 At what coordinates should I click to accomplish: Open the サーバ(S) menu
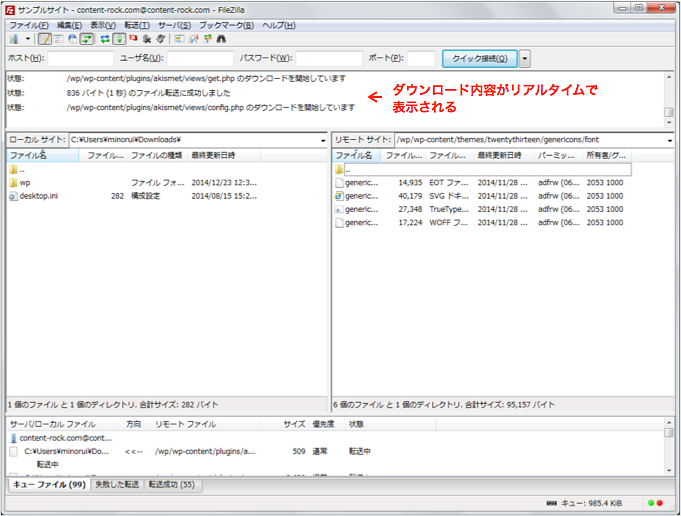pyautogui.click(x=174, y=25)
